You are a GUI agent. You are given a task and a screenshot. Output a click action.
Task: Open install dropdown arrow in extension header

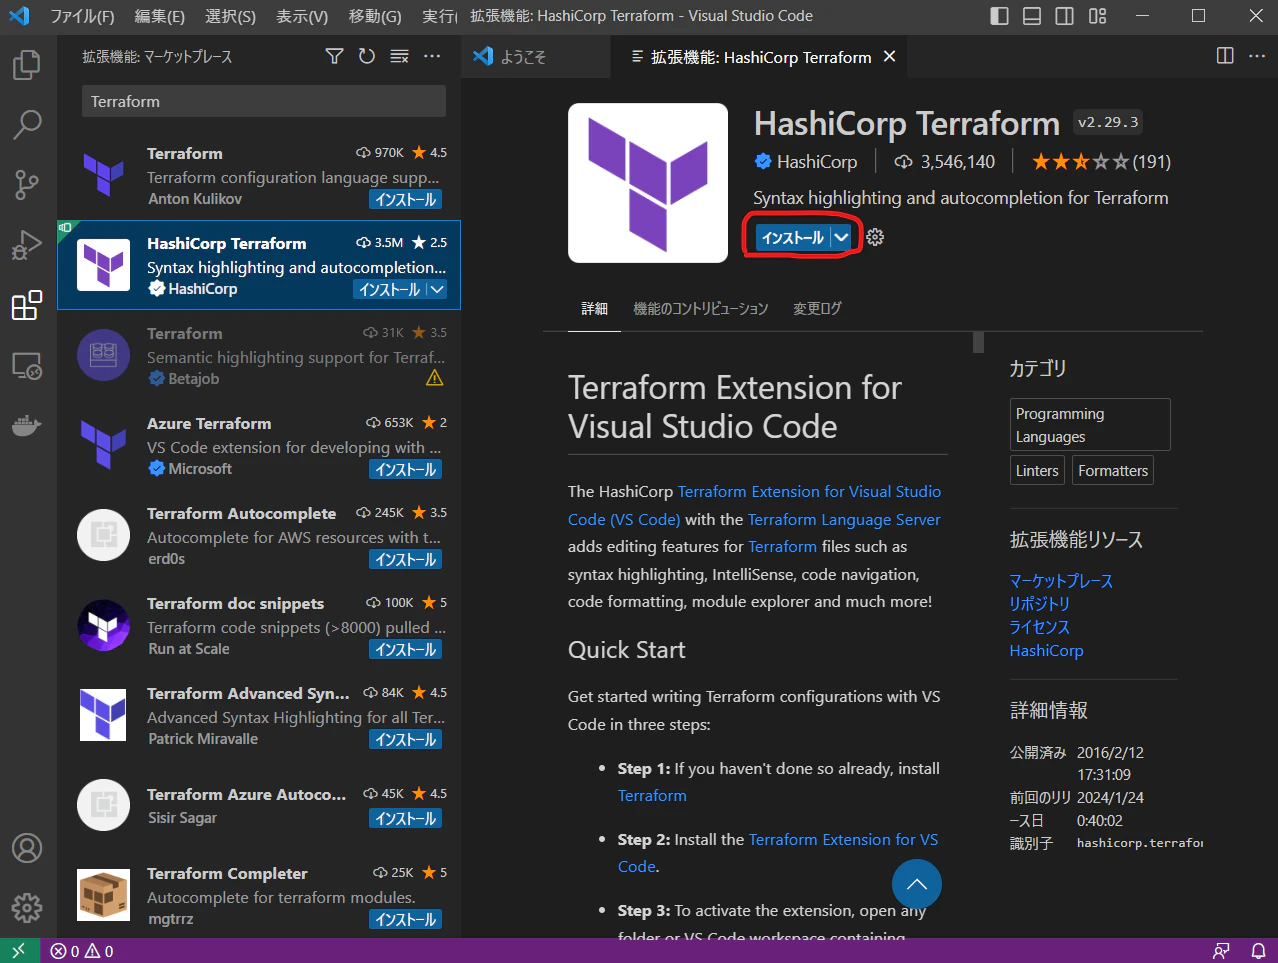[x=842, y=237]
